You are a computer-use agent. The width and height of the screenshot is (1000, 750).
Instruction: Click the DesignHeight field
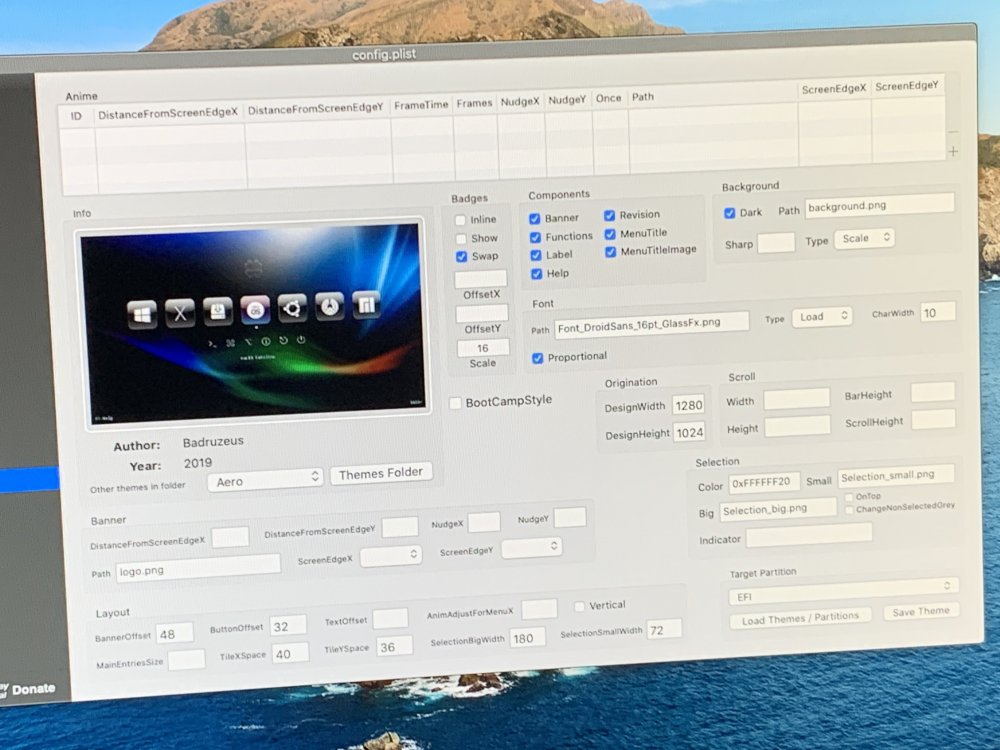[x=689, y=433]
